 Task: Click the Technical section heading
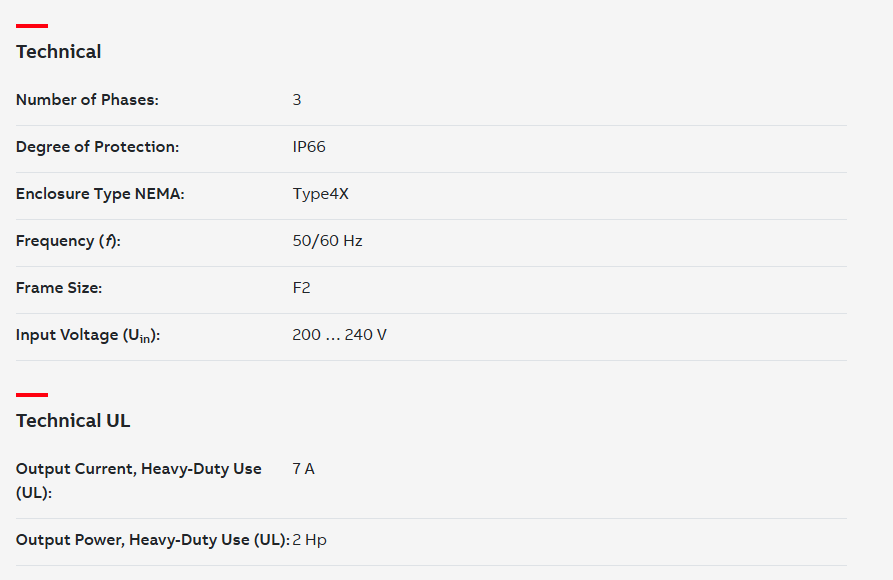(x=59, y=52)
